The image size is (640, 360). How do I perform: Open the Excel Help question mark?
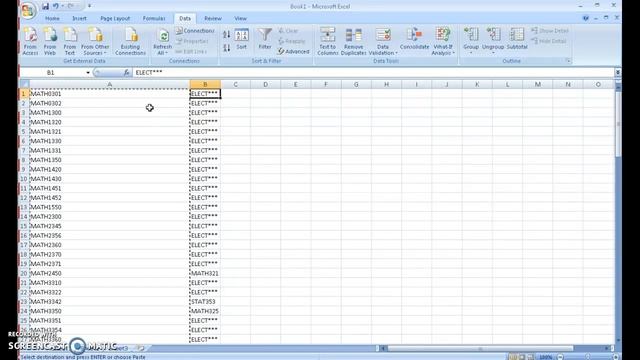coord(586,18)
